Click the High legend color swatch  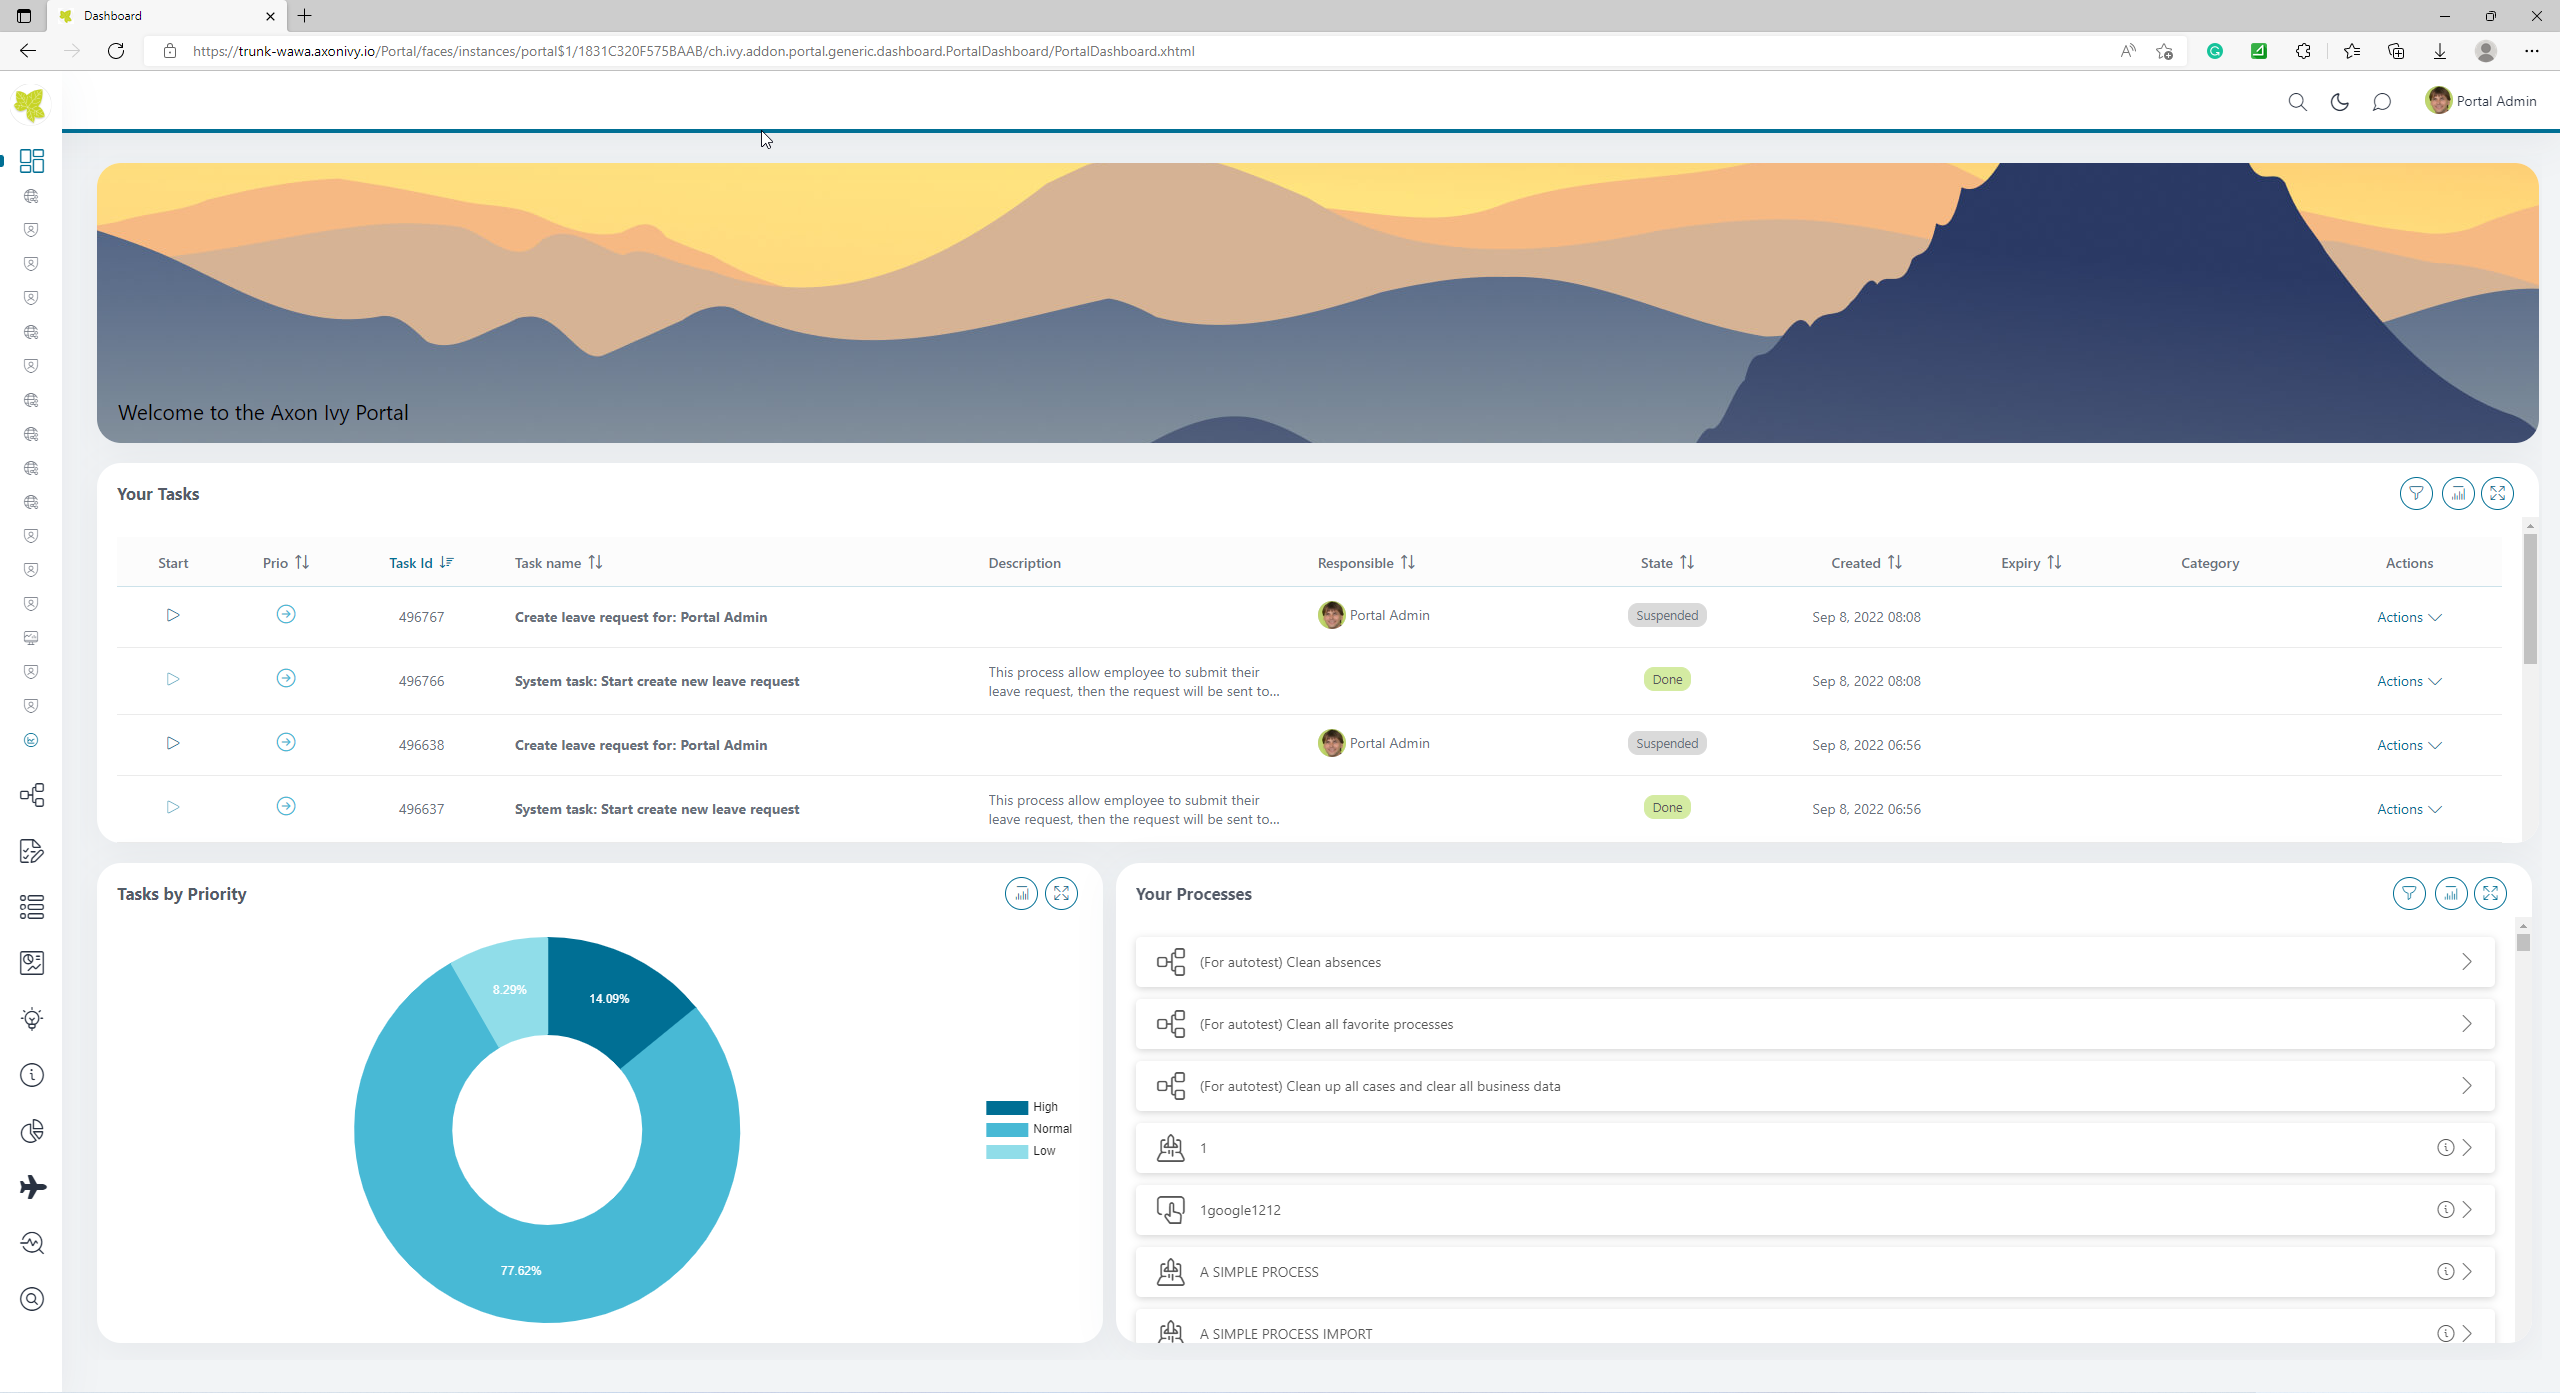(x=1006, y=1107)
